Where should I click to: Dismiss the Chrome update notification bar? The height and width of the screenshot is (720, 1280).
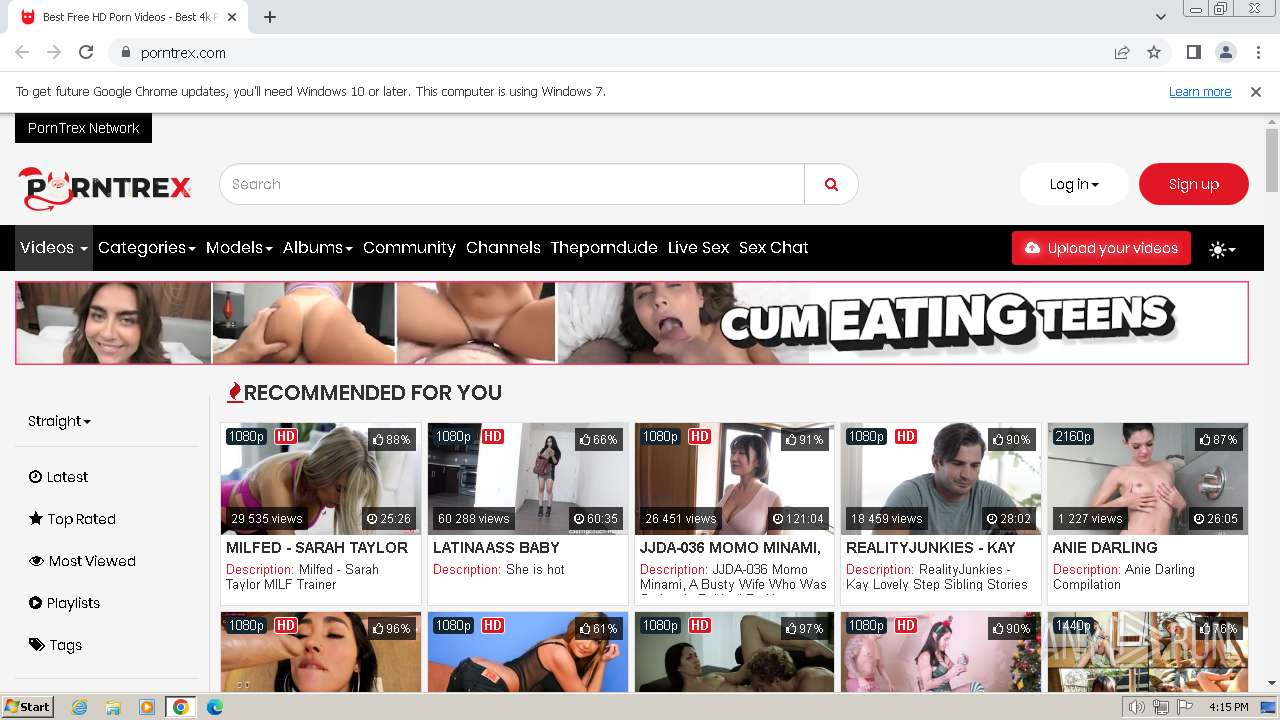[x=1256, y=92]
